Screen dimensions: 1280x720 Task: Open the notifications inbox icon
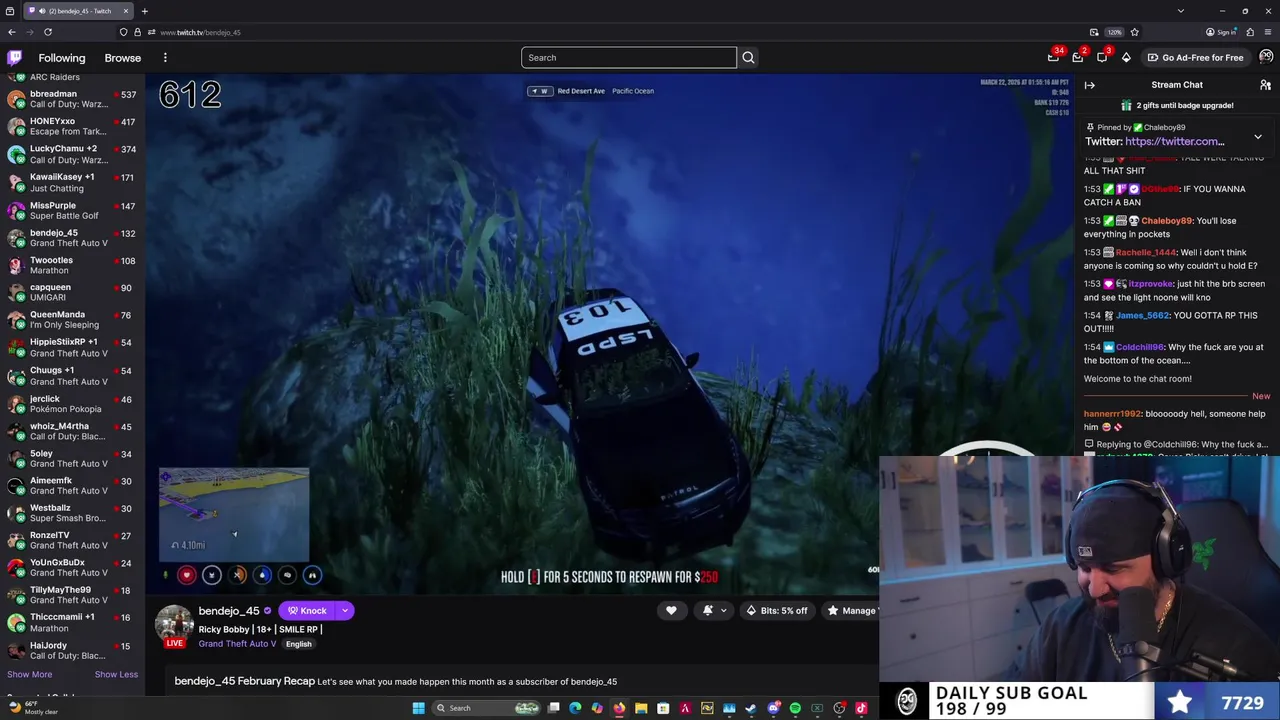pos(1078,58)
